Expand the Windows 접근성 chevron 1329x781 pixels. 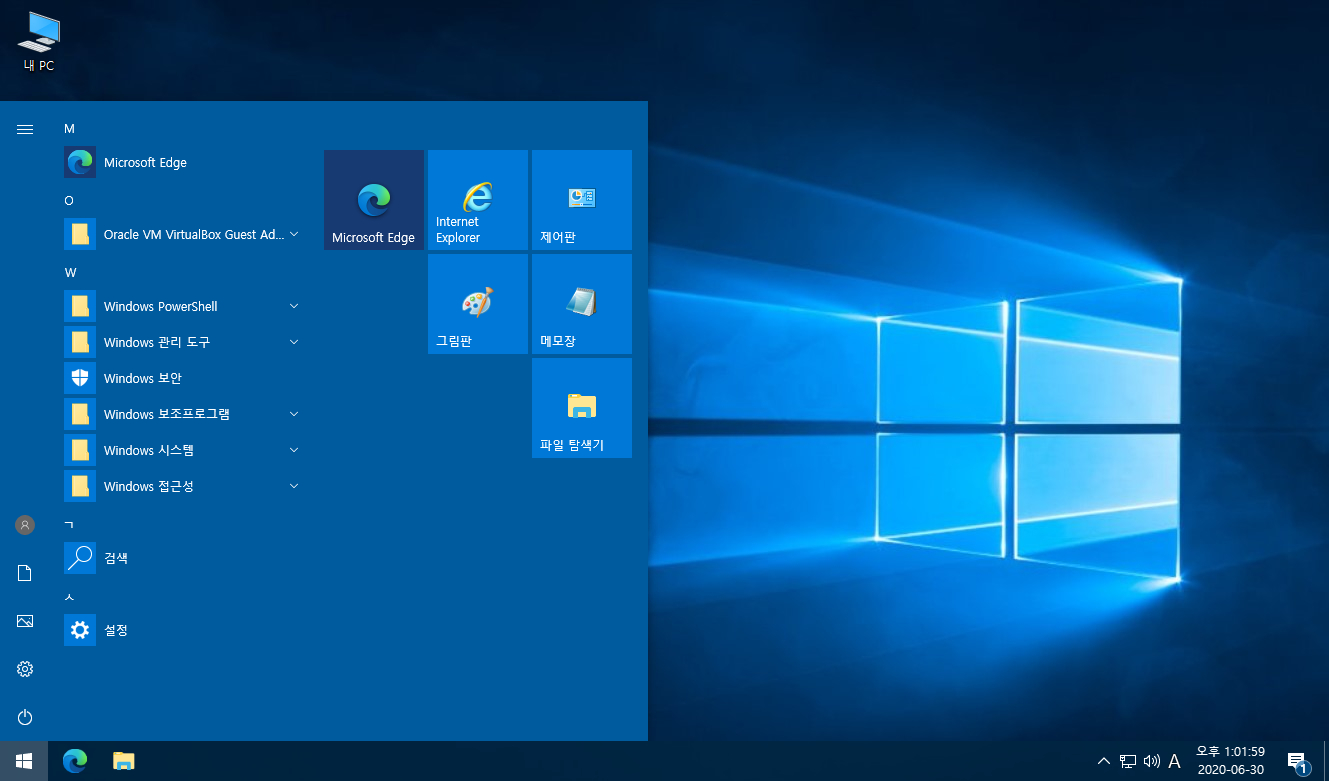294,486
